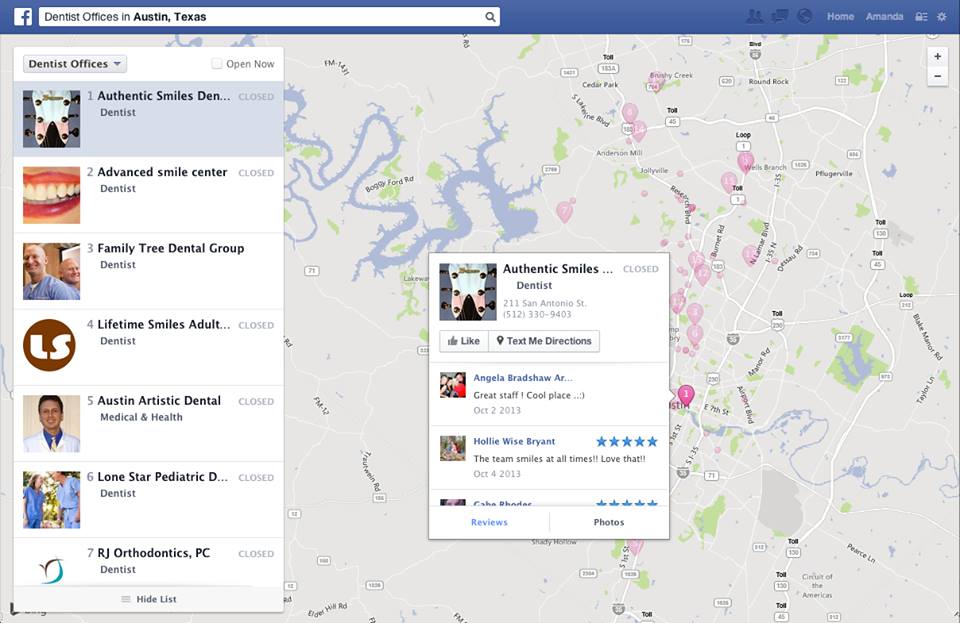The height and width of the screenshot is (623, 960).
Task: Click the address 211 San Antonio St.
Action: [x=545, y=303]
